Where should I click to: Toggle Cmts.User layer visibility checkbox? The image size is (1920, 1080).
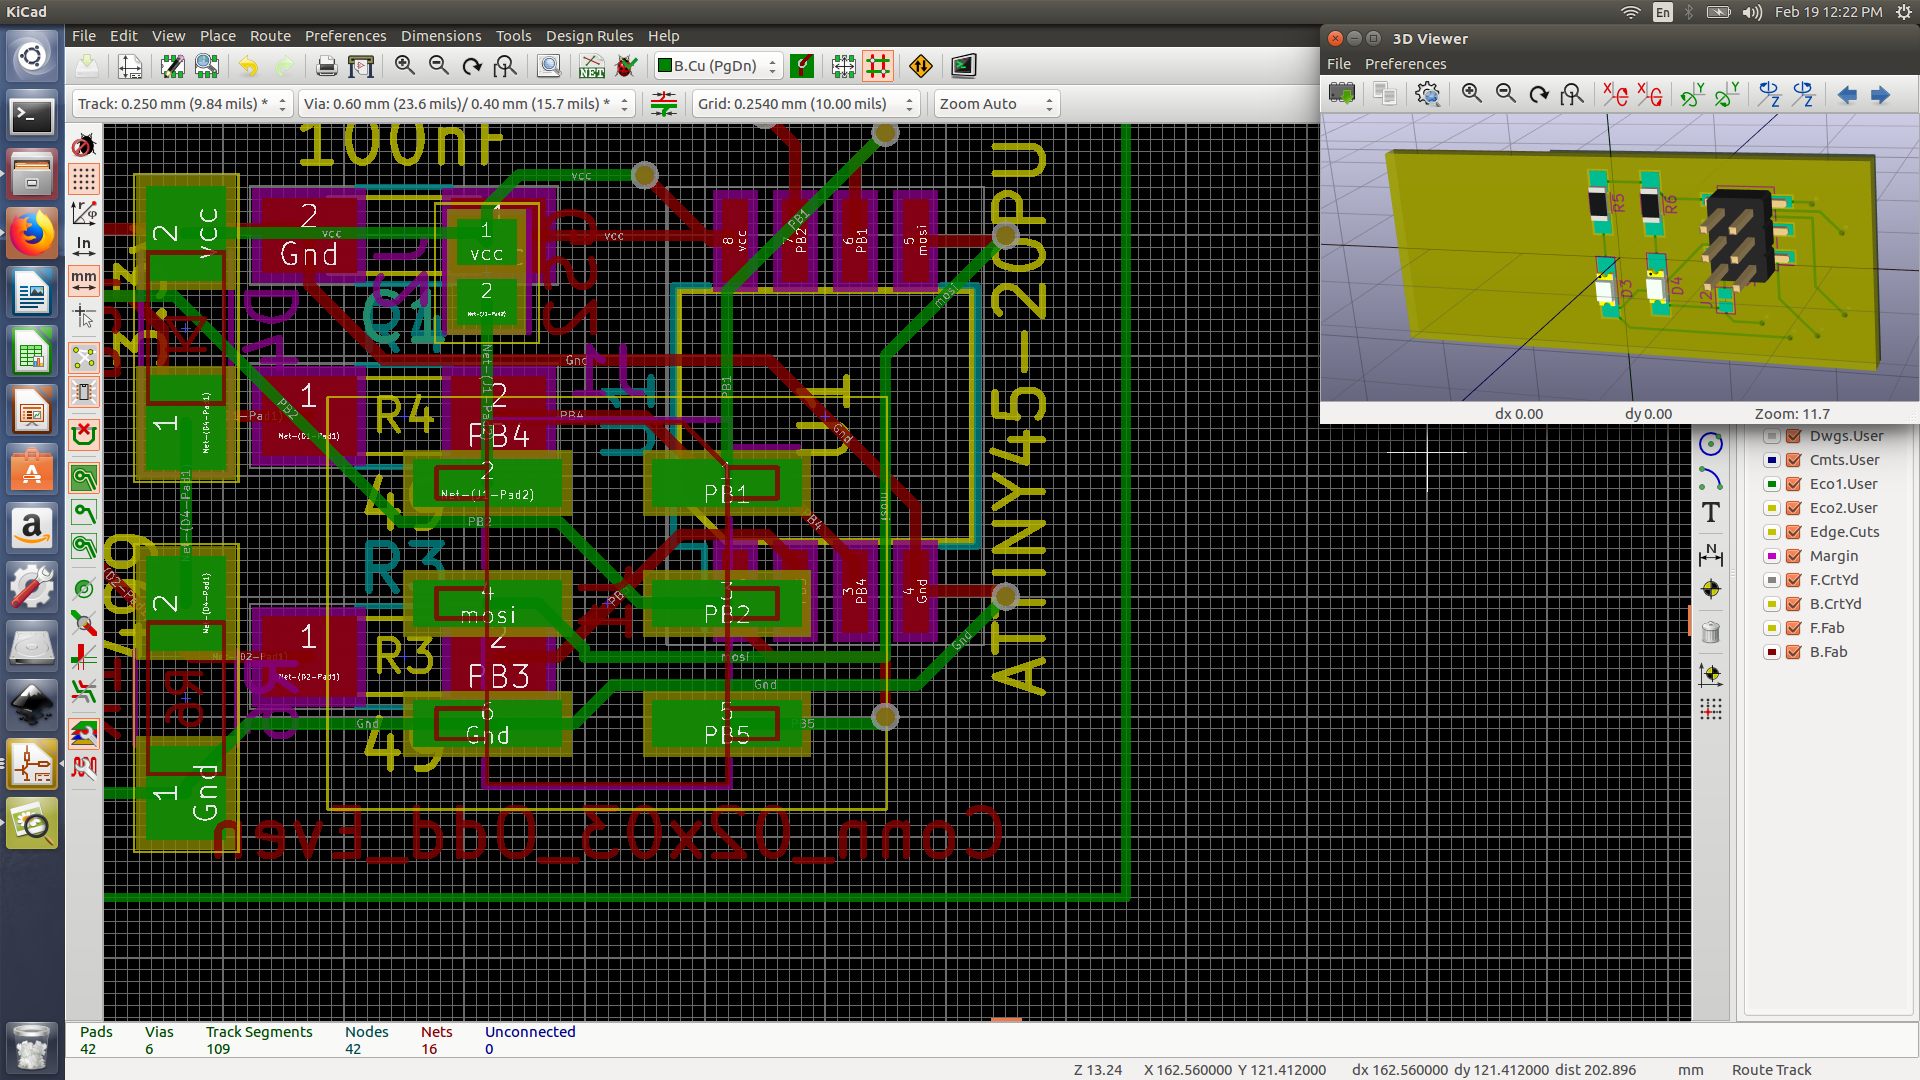click(1794, 460)
